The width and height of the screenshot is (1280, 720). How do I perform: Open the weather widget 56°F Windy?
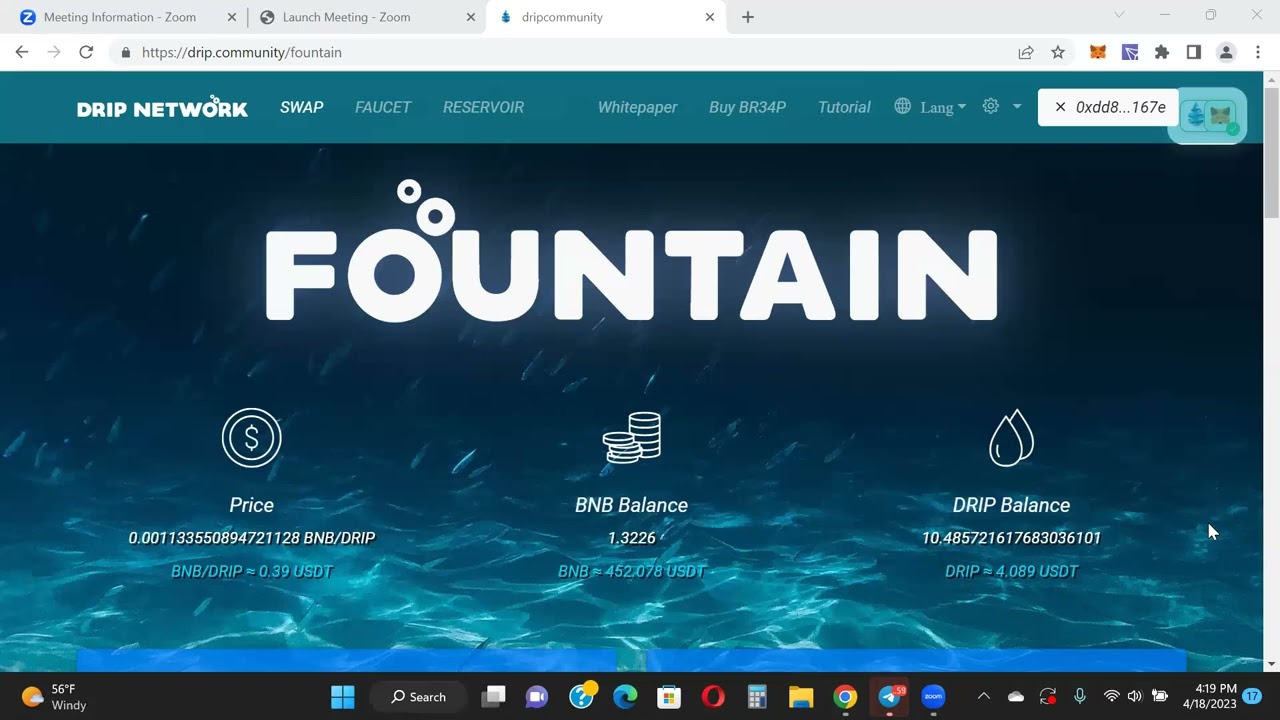coord(56,697)
